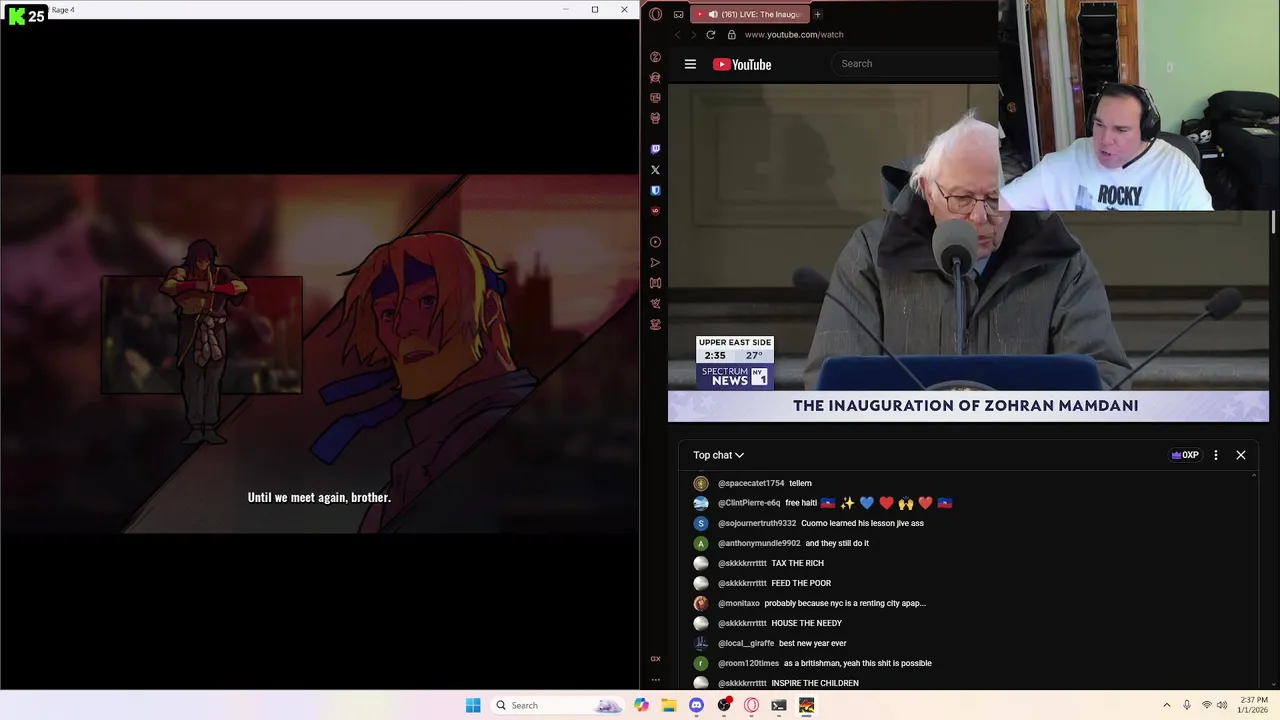Switch to Opera GX on the taskbar
This screenshot has height=720, width=1280.
pos(751,705)
